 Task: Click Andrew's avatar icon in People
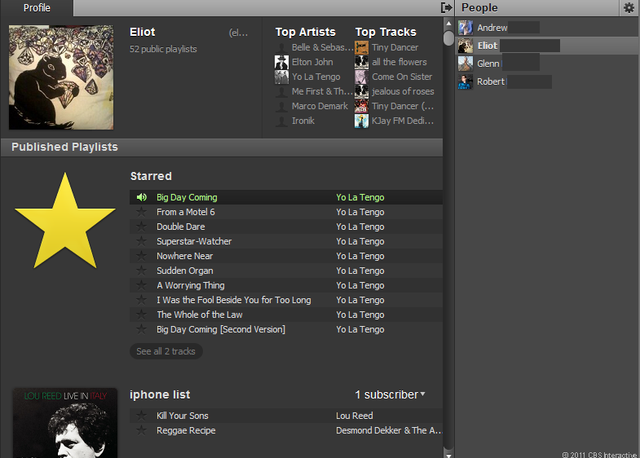465,28
